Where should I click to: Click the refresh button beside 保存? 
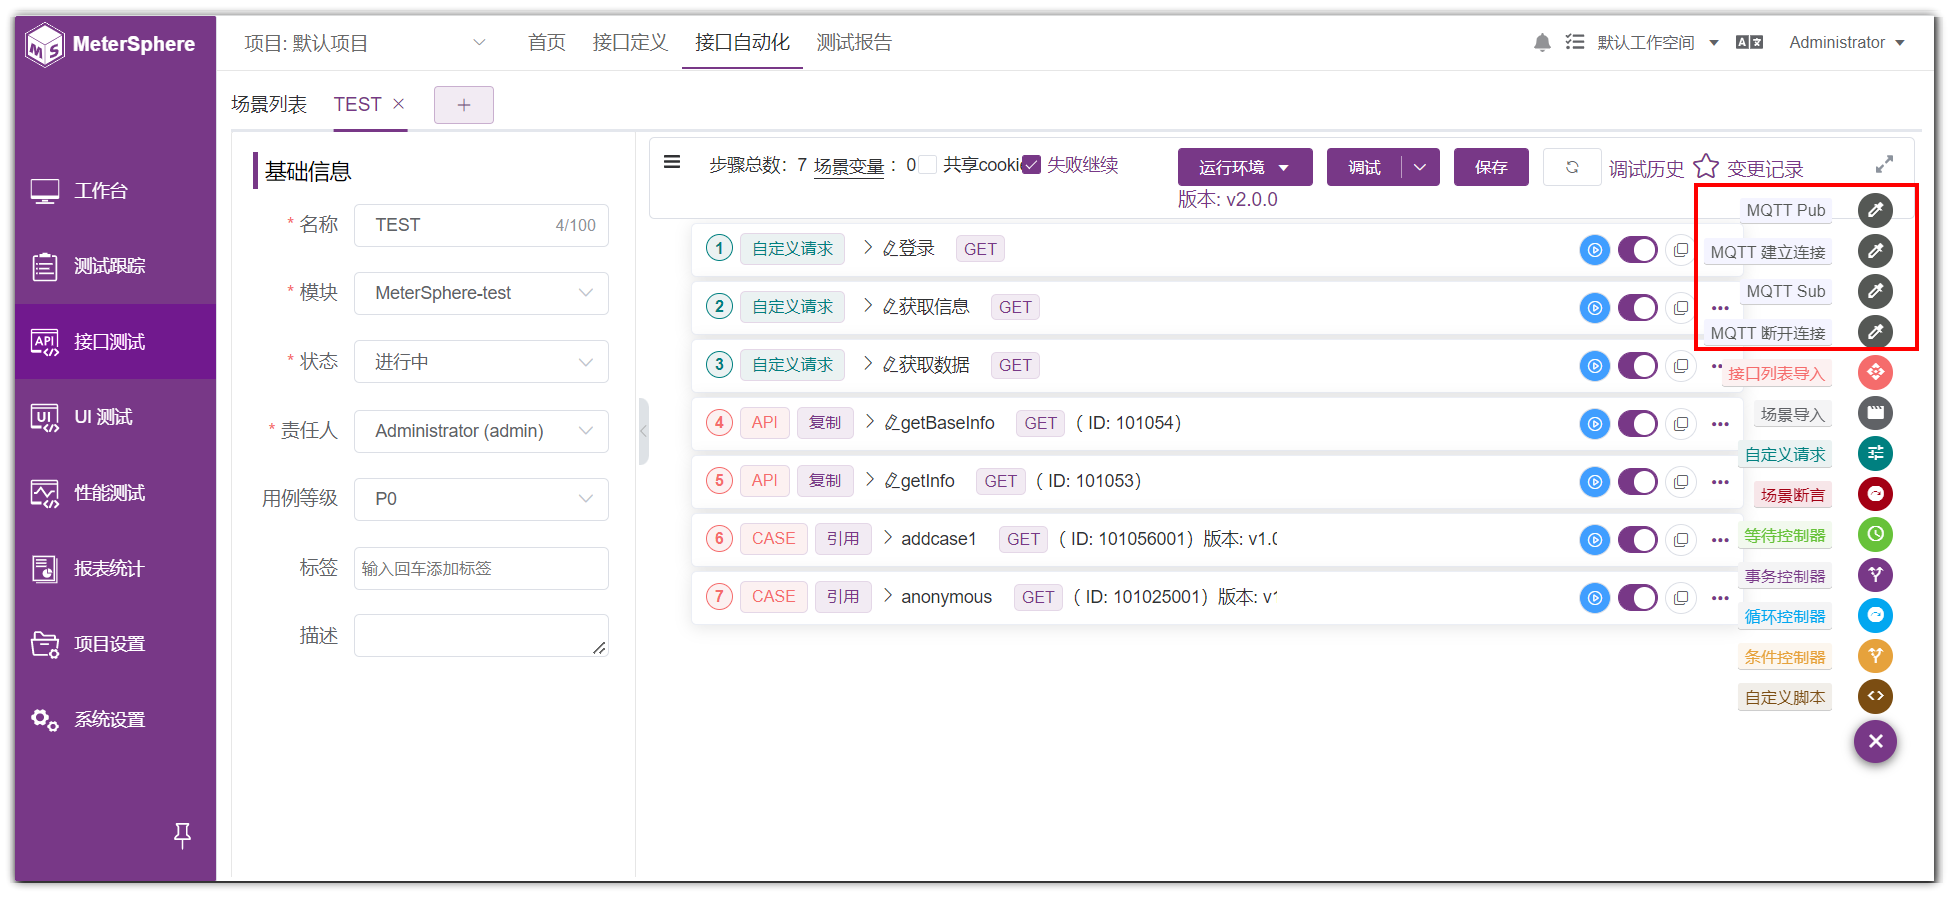(x=1571, y=167)
